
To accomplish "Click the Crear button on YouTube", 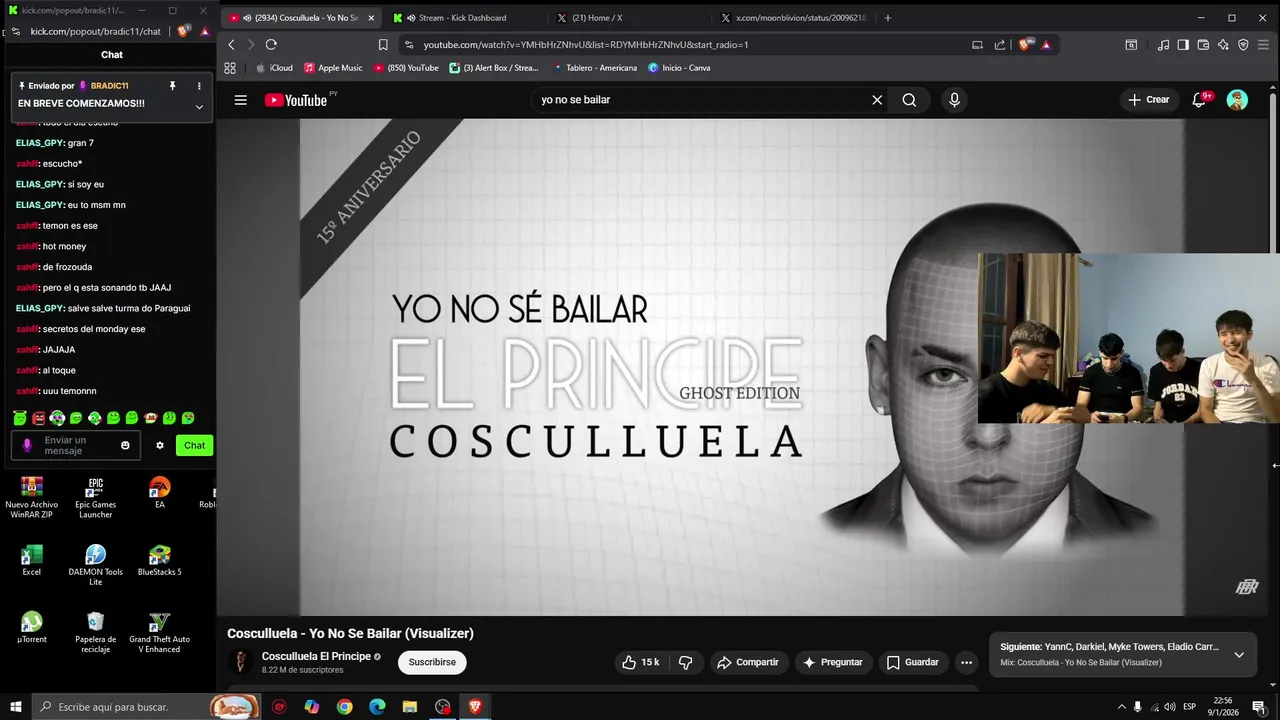I will 1148,100.
